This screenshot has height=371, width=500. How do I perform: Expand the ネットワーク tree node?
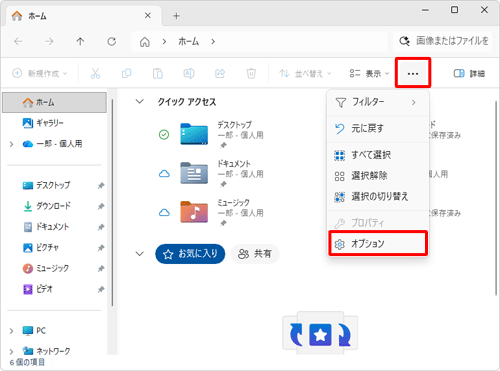tap(12, 351)
